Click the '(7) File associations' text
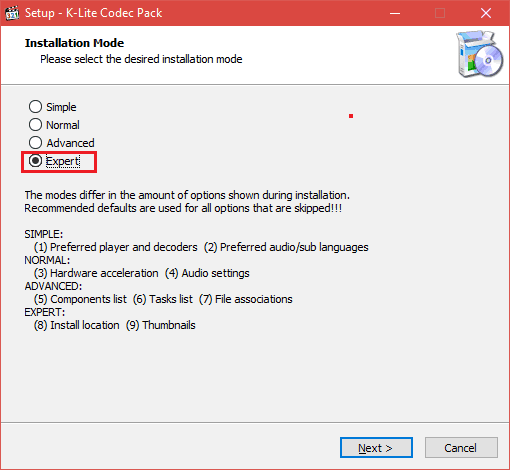The height and width of the screenshot is (470, 510). click(x=246, y=299)
